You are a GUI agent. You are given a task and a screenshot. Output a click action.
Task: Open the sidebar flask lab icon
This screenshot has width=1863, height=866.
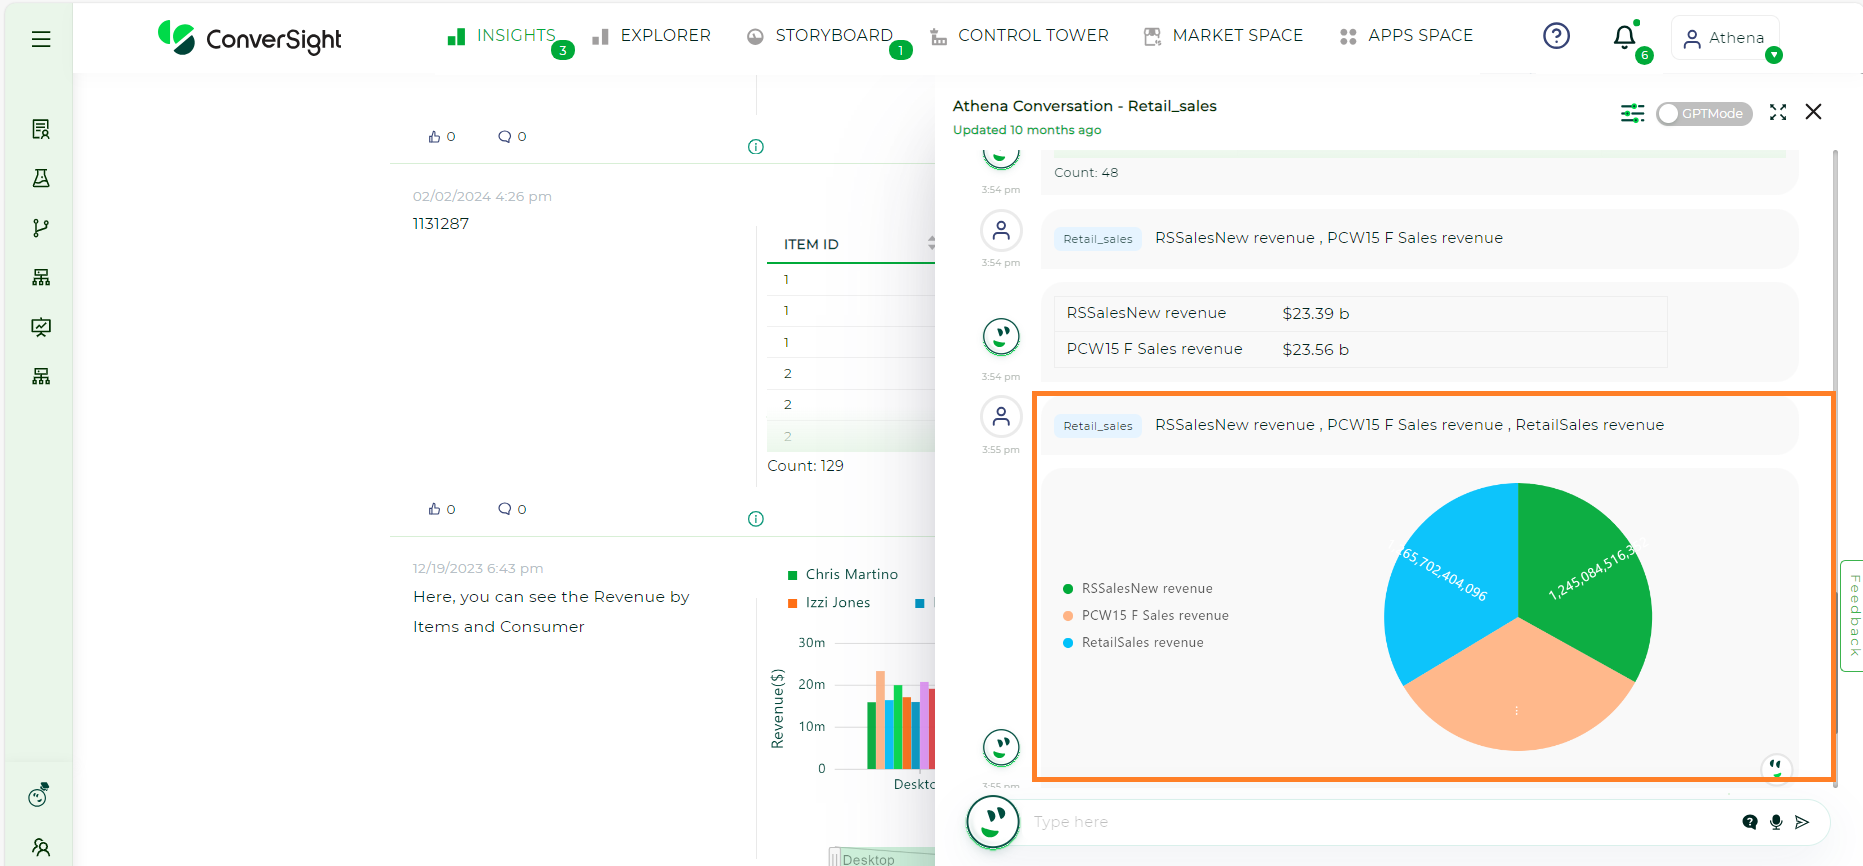41,178
